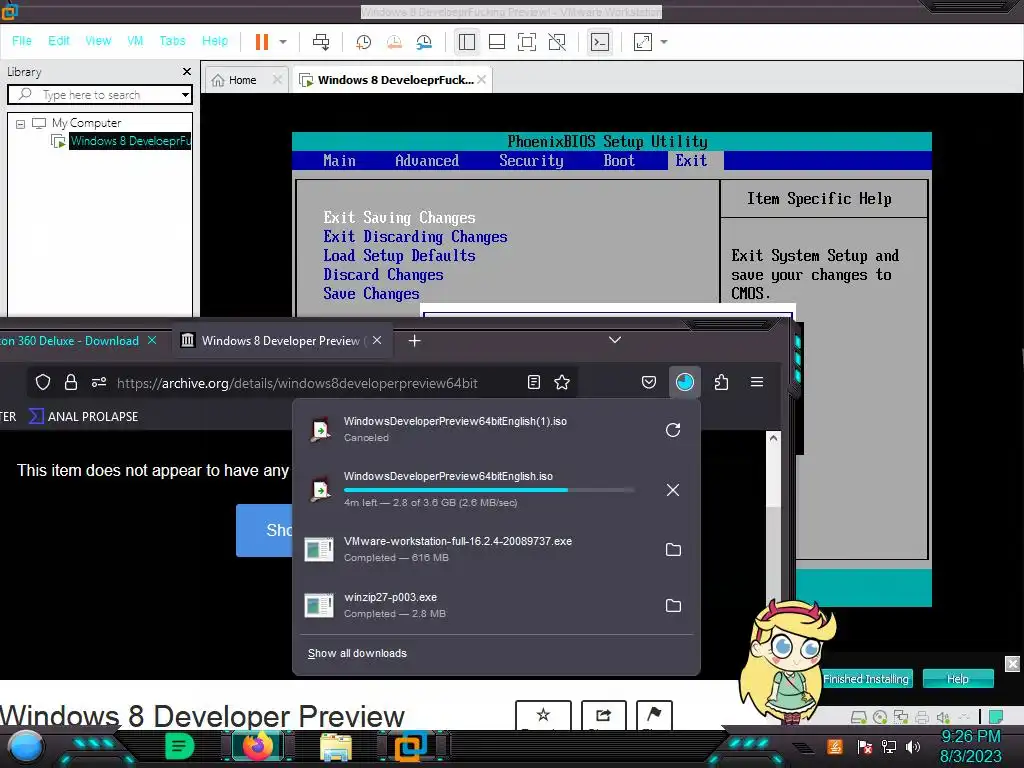Click the volume speaker tray icon
This screenshot has height=768, width=1024.
[x=913, y=746]
